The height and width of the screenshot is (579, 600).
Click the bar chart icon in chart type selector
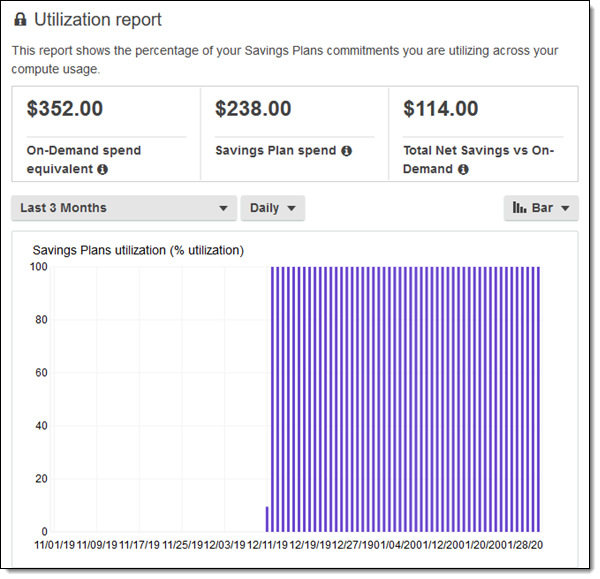point(519,208)
